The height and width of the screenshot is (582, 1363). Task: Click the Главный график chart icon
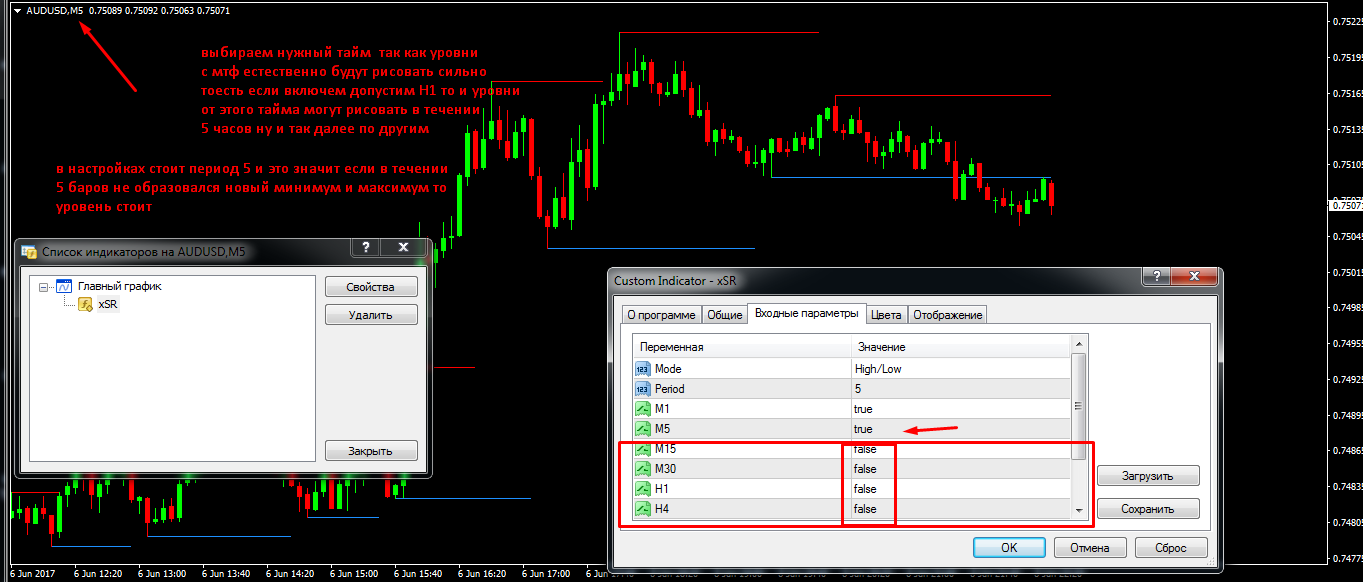64,286
